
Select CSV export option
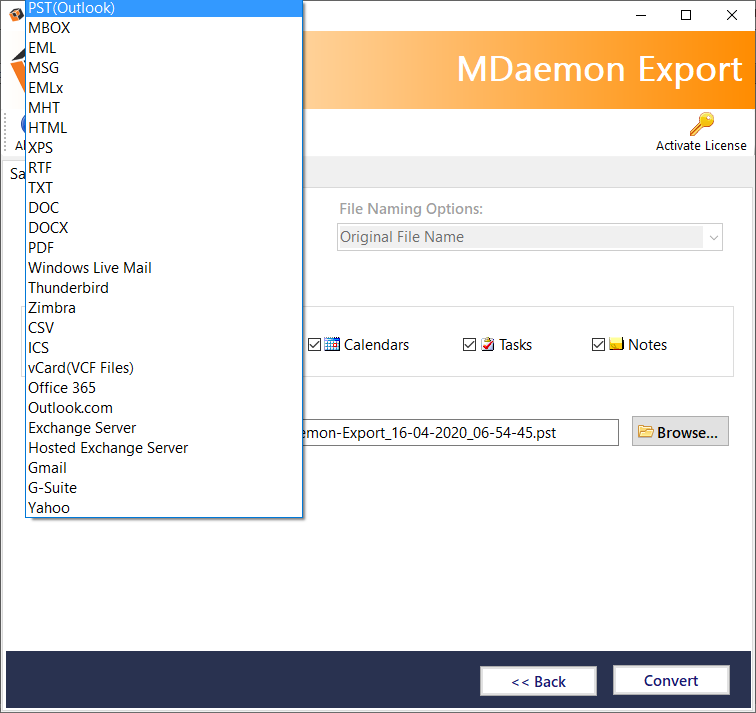(164, 328)
